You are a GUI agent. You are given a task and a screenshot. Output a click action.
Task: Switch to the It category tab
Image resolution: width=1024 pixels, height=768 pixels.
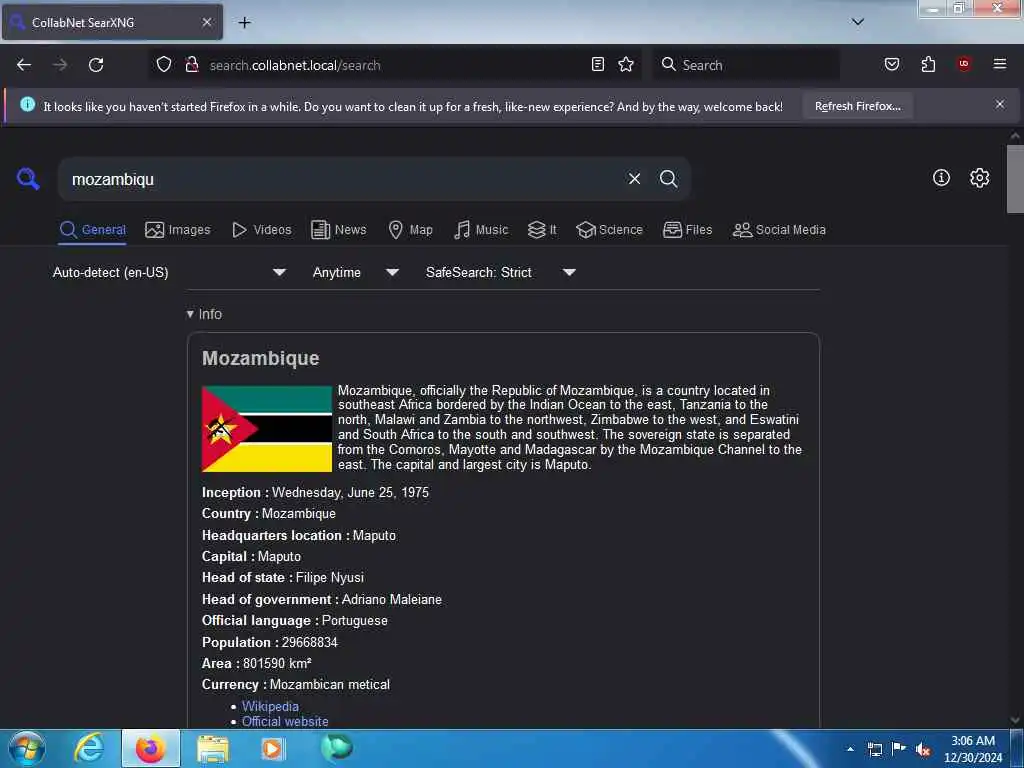542,230
